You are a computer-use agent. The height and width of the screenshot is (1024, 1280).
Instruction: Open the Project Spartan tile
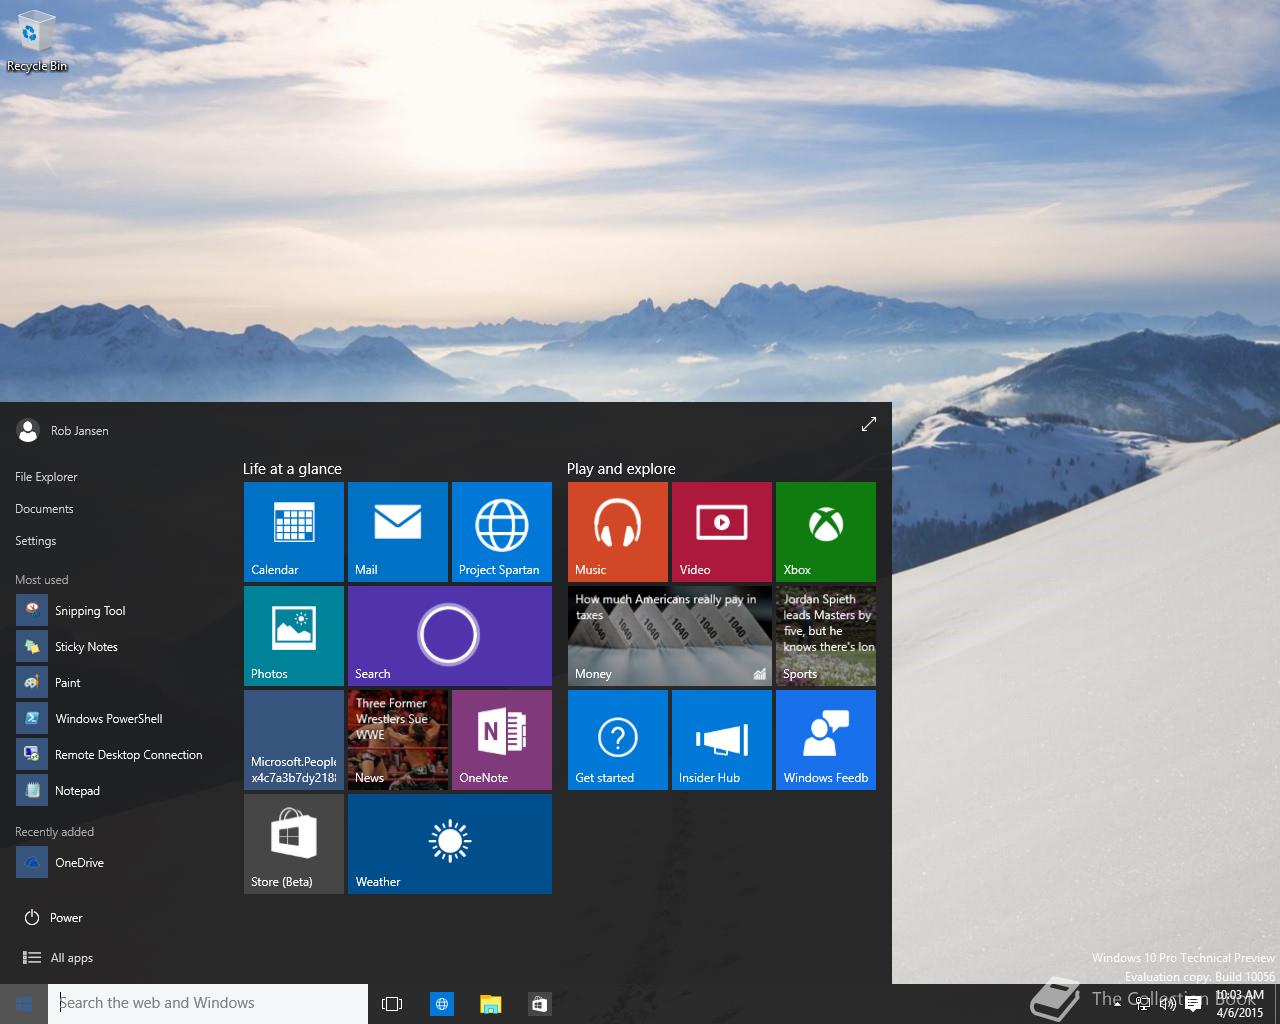click(x=502, y=532)
